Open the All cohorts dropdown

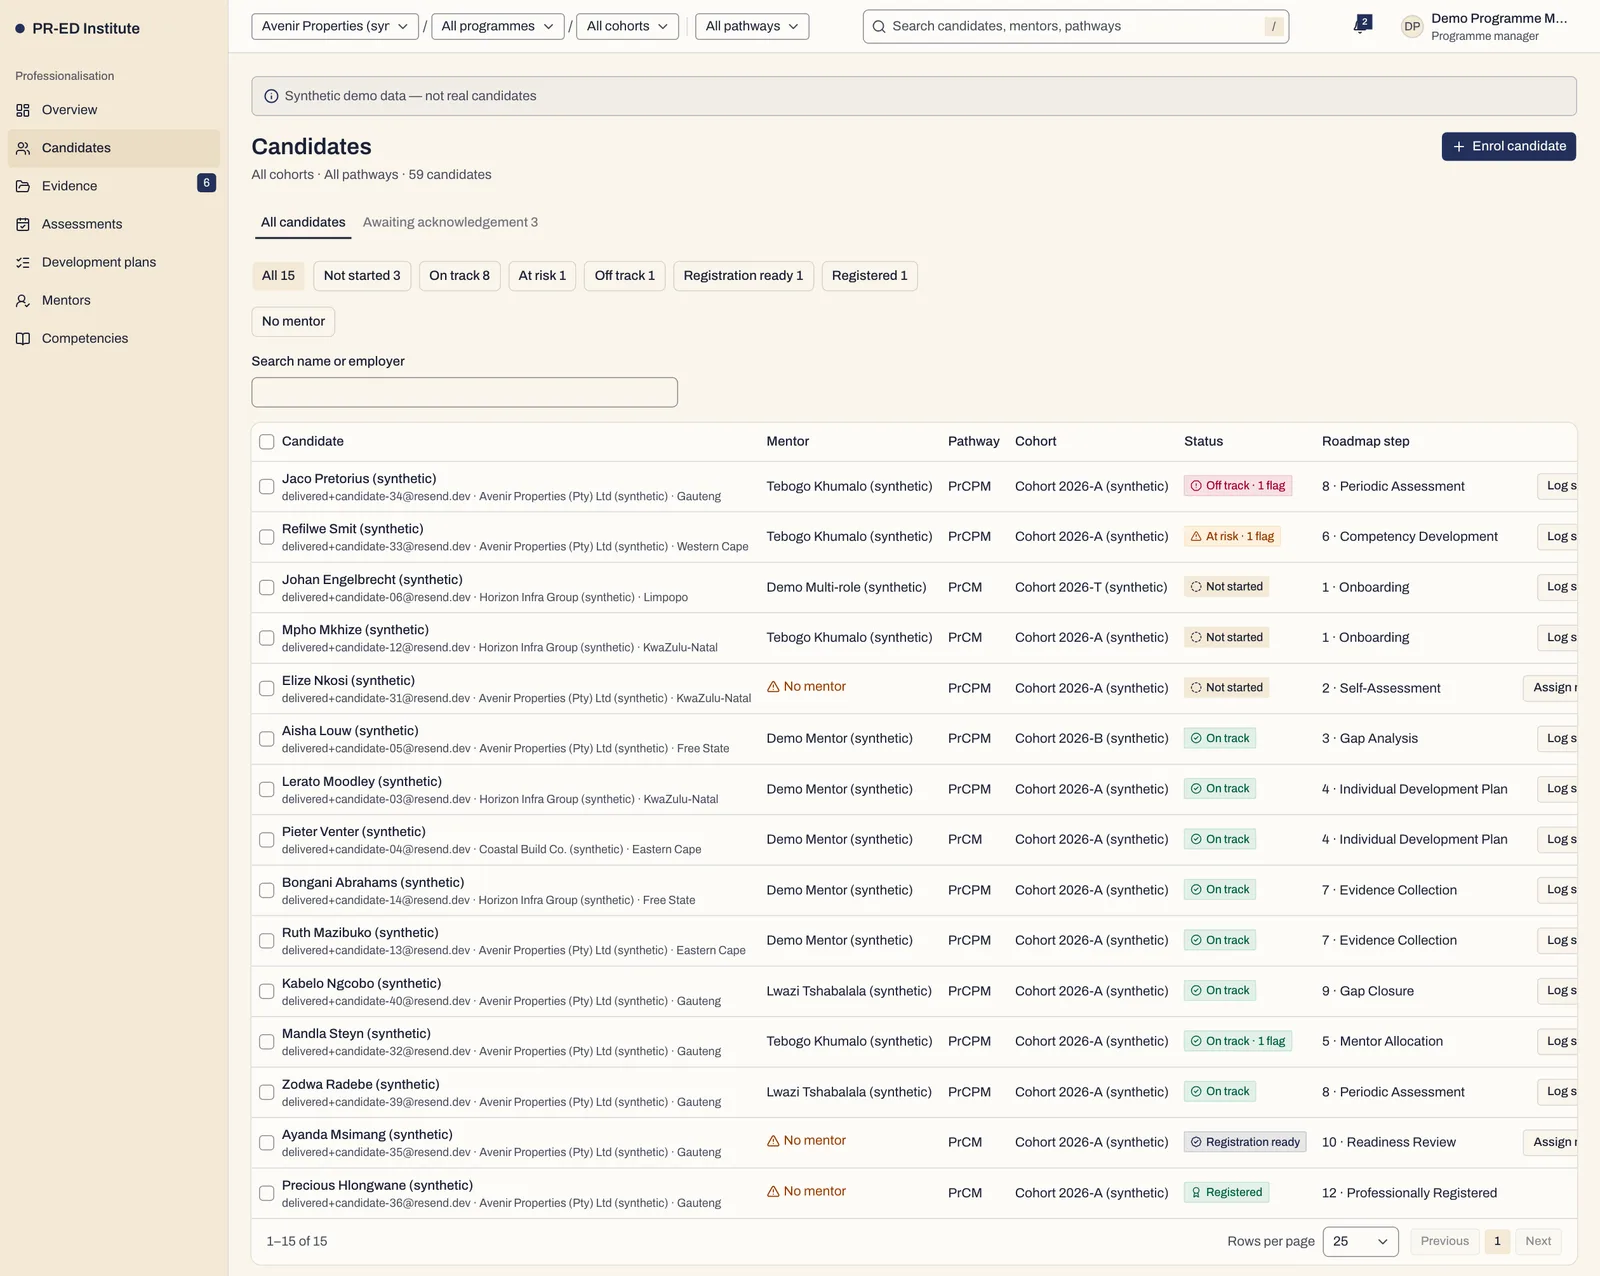point(628,27)
